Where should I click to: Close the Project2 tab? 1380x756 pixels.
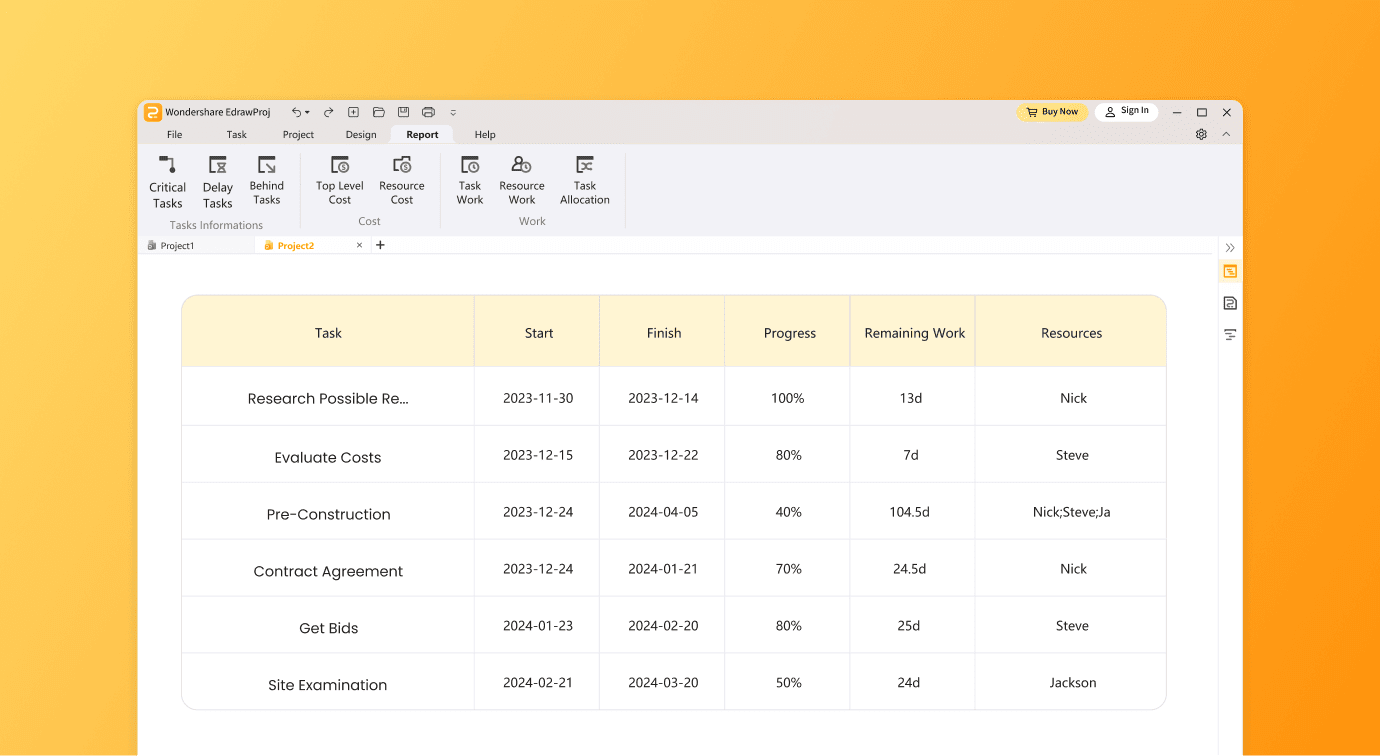(360, 246)
